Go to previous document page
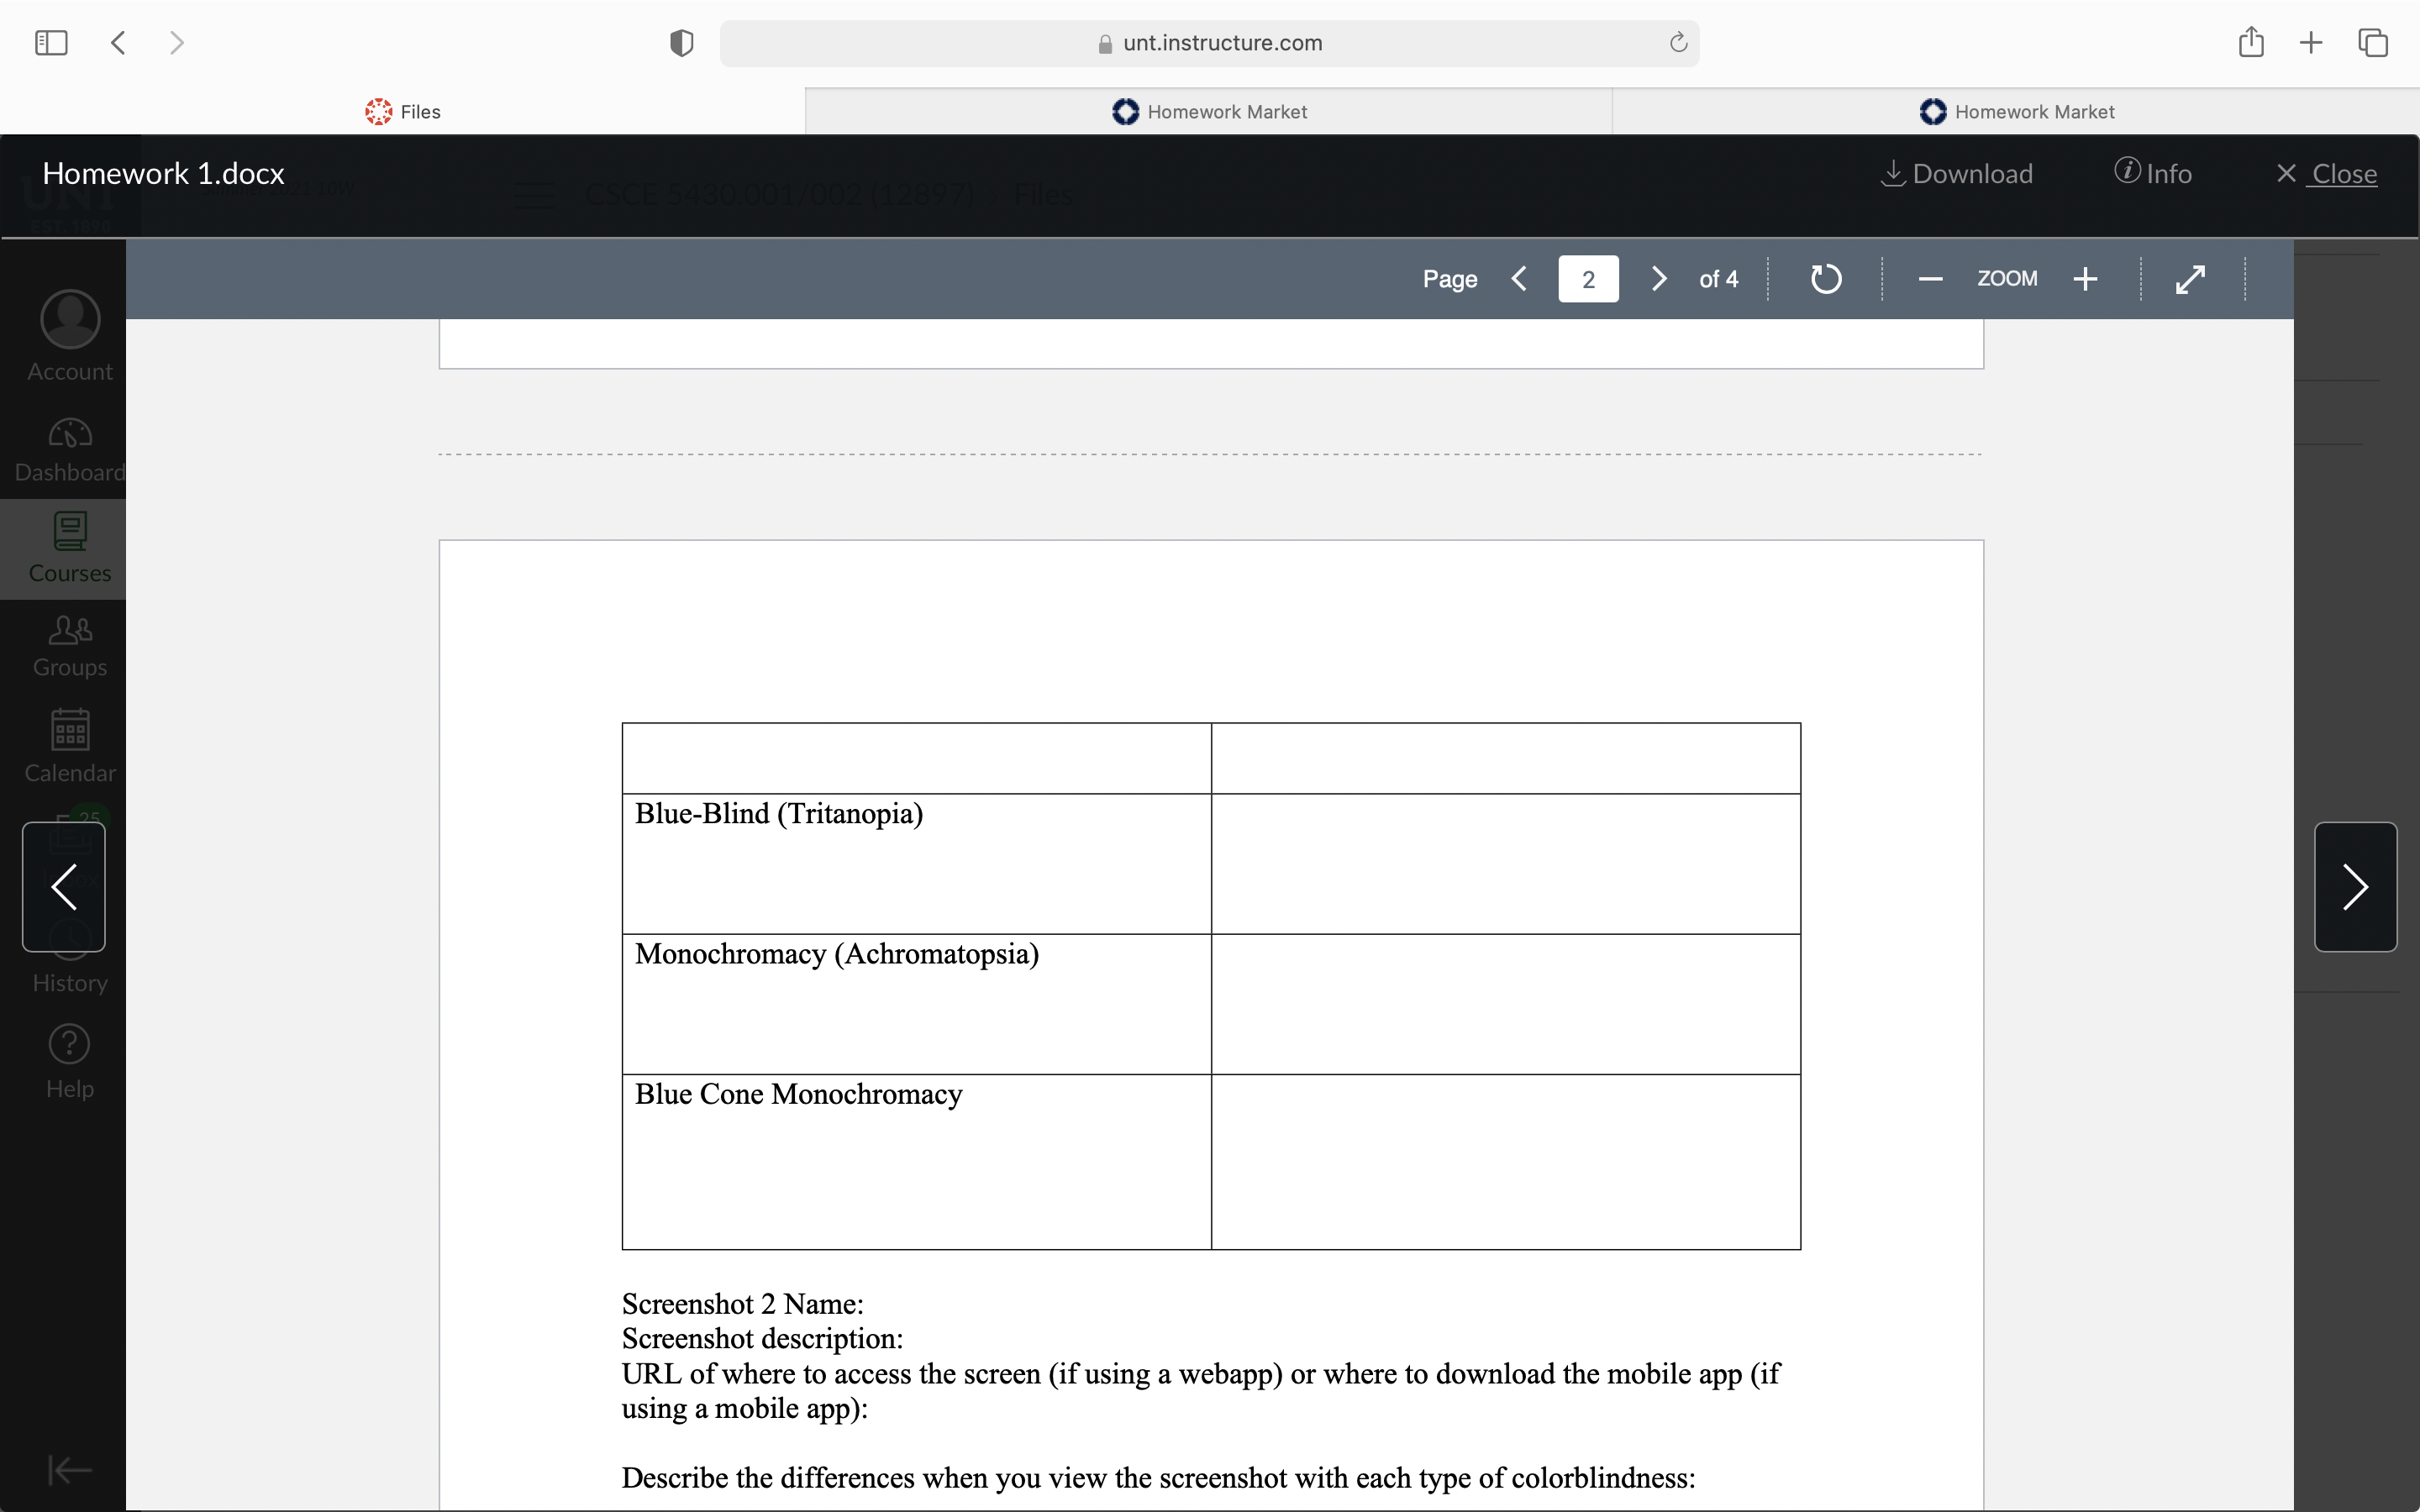 1519,279
